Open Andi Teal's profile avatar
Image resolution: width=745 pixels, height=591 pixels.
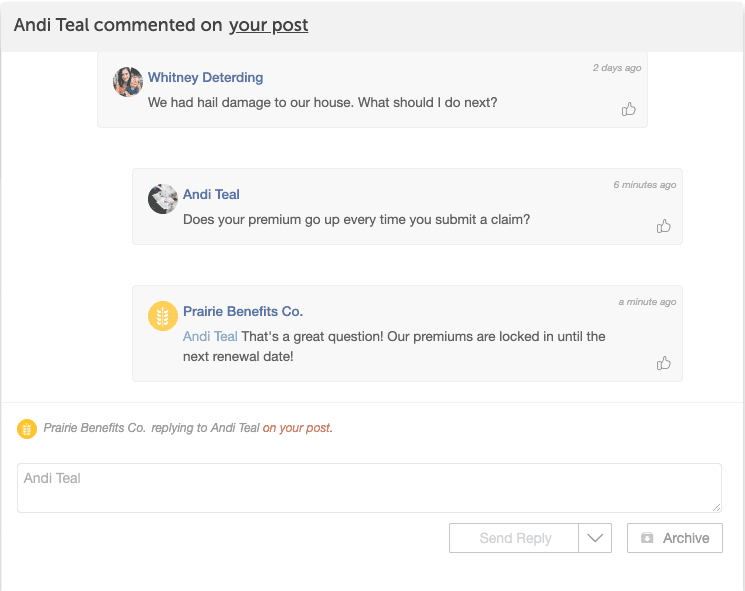163,199
